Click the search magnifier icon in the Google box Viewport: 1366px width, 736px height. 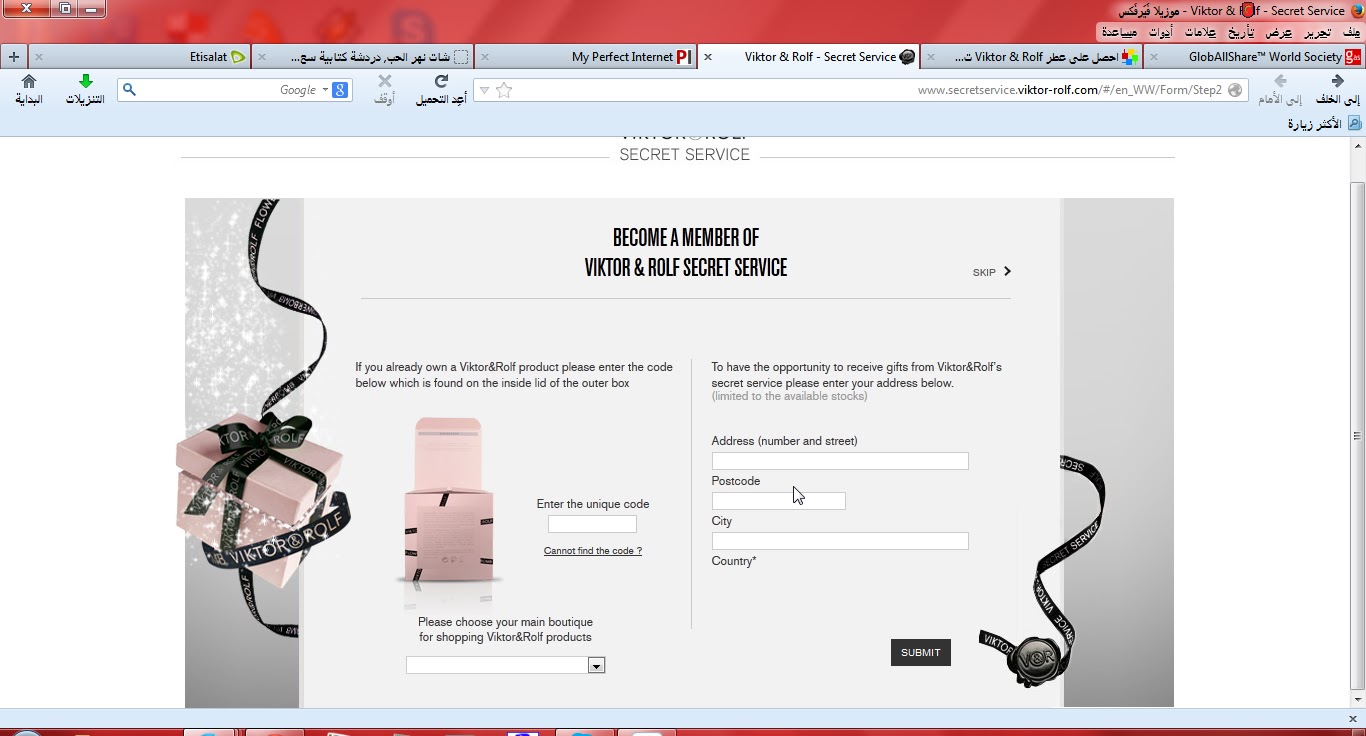click(129, 90)
